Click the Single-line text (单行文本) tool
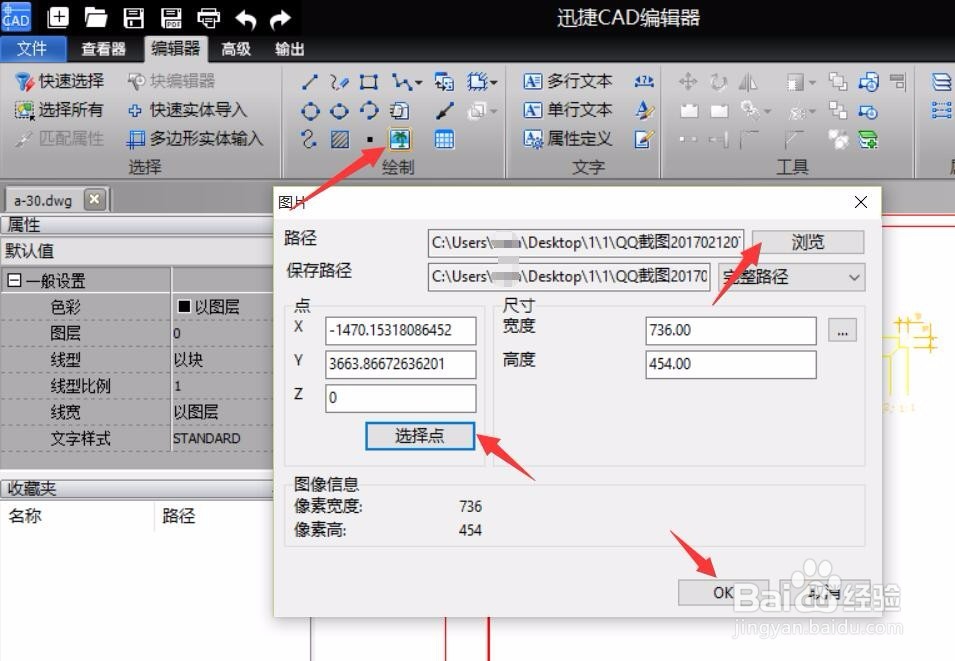 (x=568, y=110)
